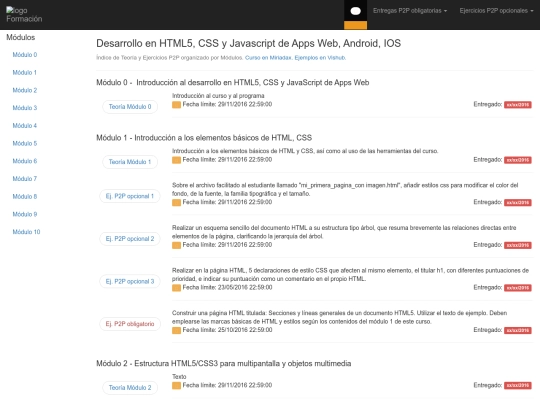The image size is (540, 405).
Task: Open the Ej. P2P opcional 3 button
Action: [130, 281]
